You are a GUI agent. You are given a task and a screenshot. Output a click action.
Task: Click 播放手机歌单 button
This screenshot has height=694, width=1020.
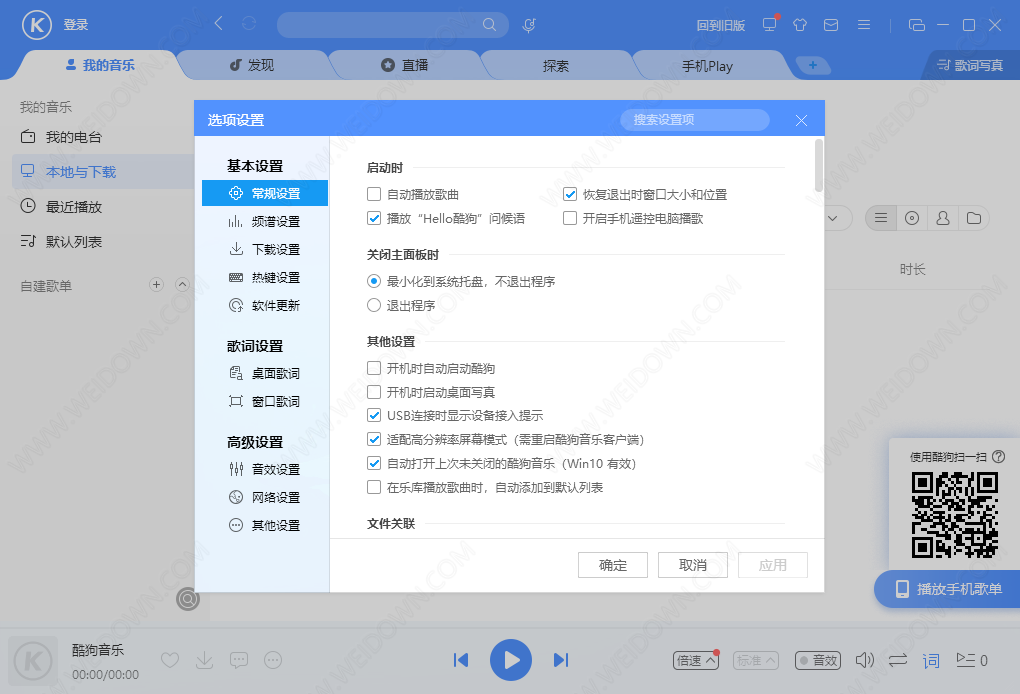(x=948, y=589)
